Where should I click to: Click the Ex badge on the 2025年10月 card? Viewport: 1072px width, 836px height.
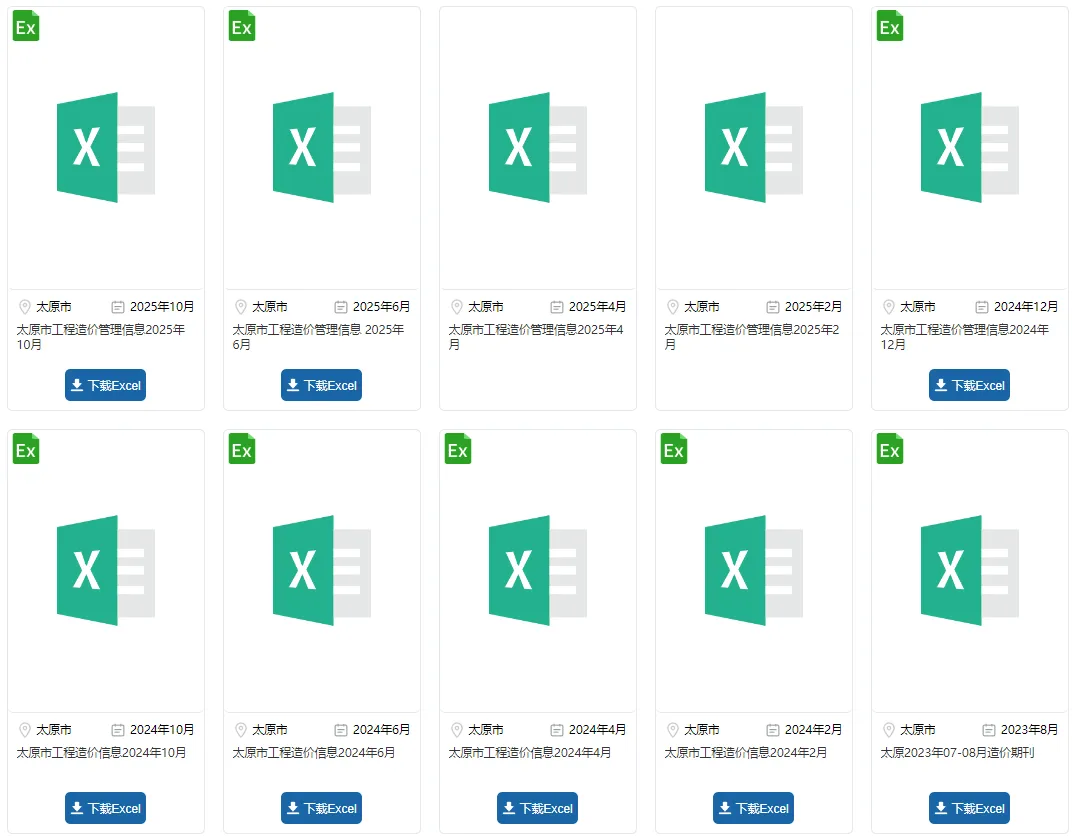click(26, 26)
